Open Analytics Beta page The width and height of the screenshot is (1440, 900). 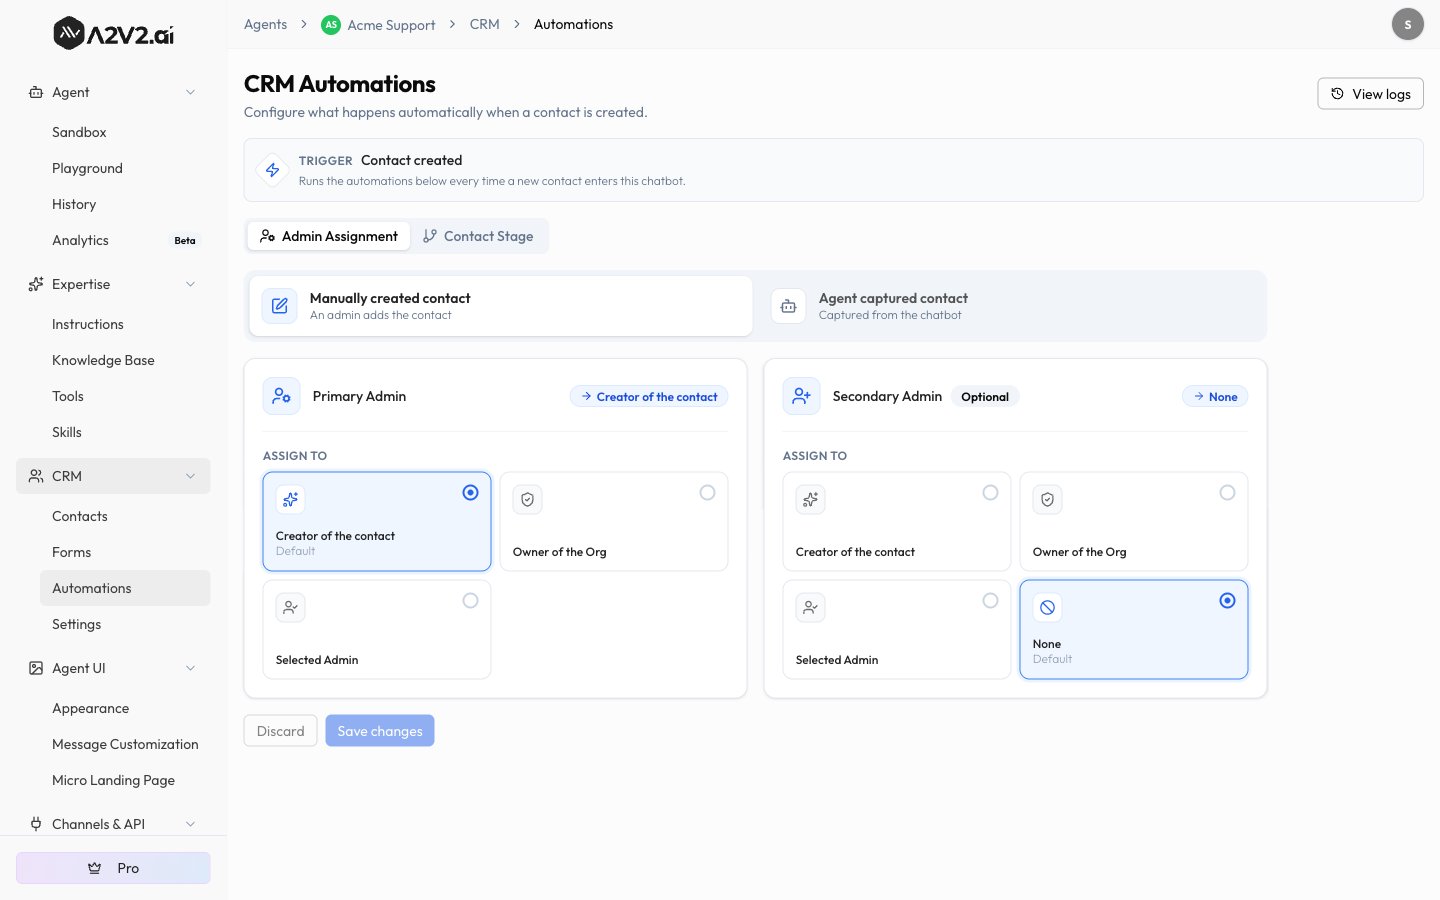click(125, 240)
